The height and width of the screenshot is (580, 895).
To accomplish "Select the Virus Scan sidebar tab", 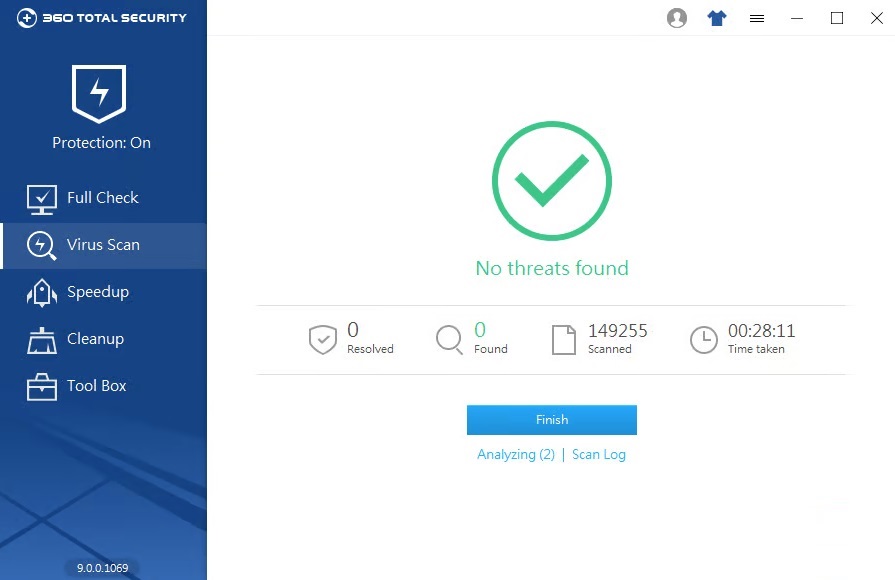I will coord(103,245).
